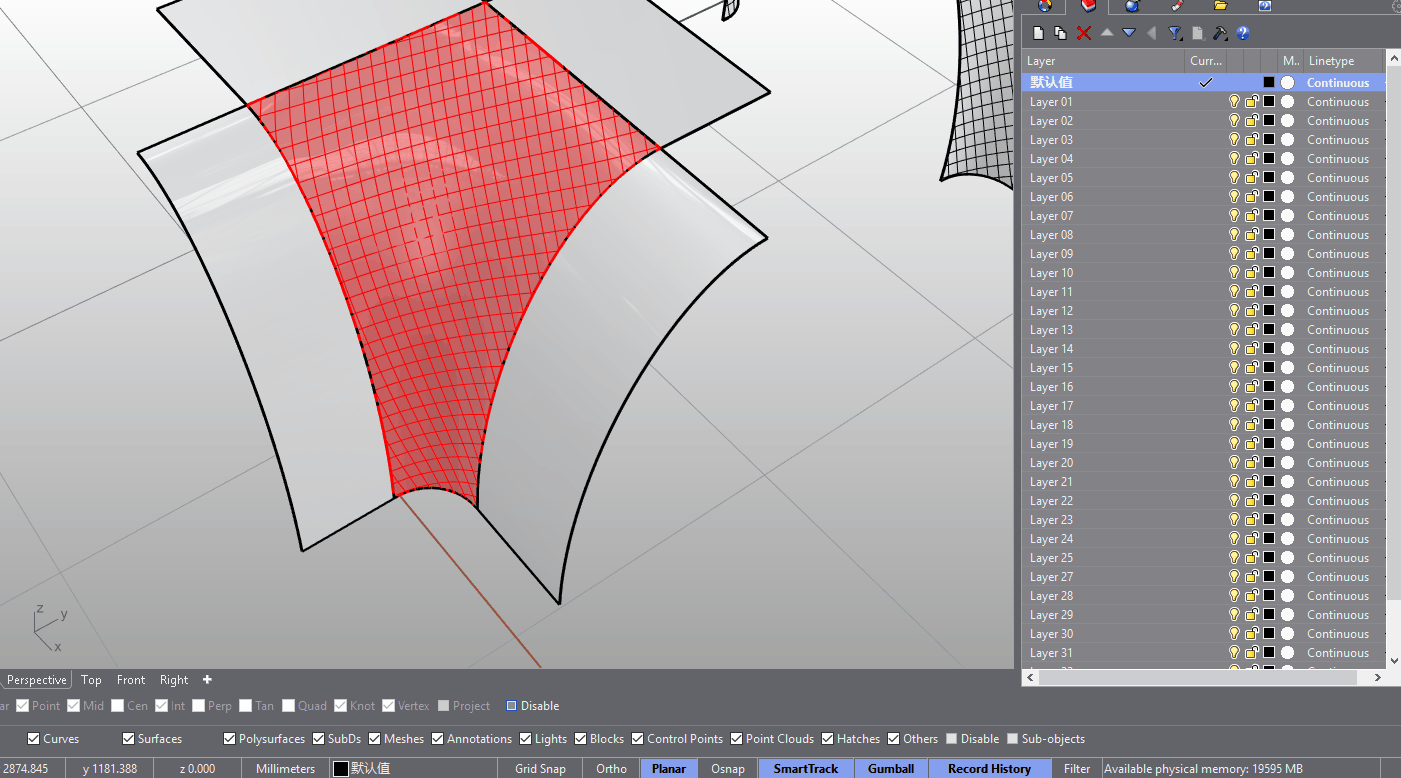Delete the layer using the red X icon
Image resolution: width=1401 pixels, height=778 pixels.
1084,33
